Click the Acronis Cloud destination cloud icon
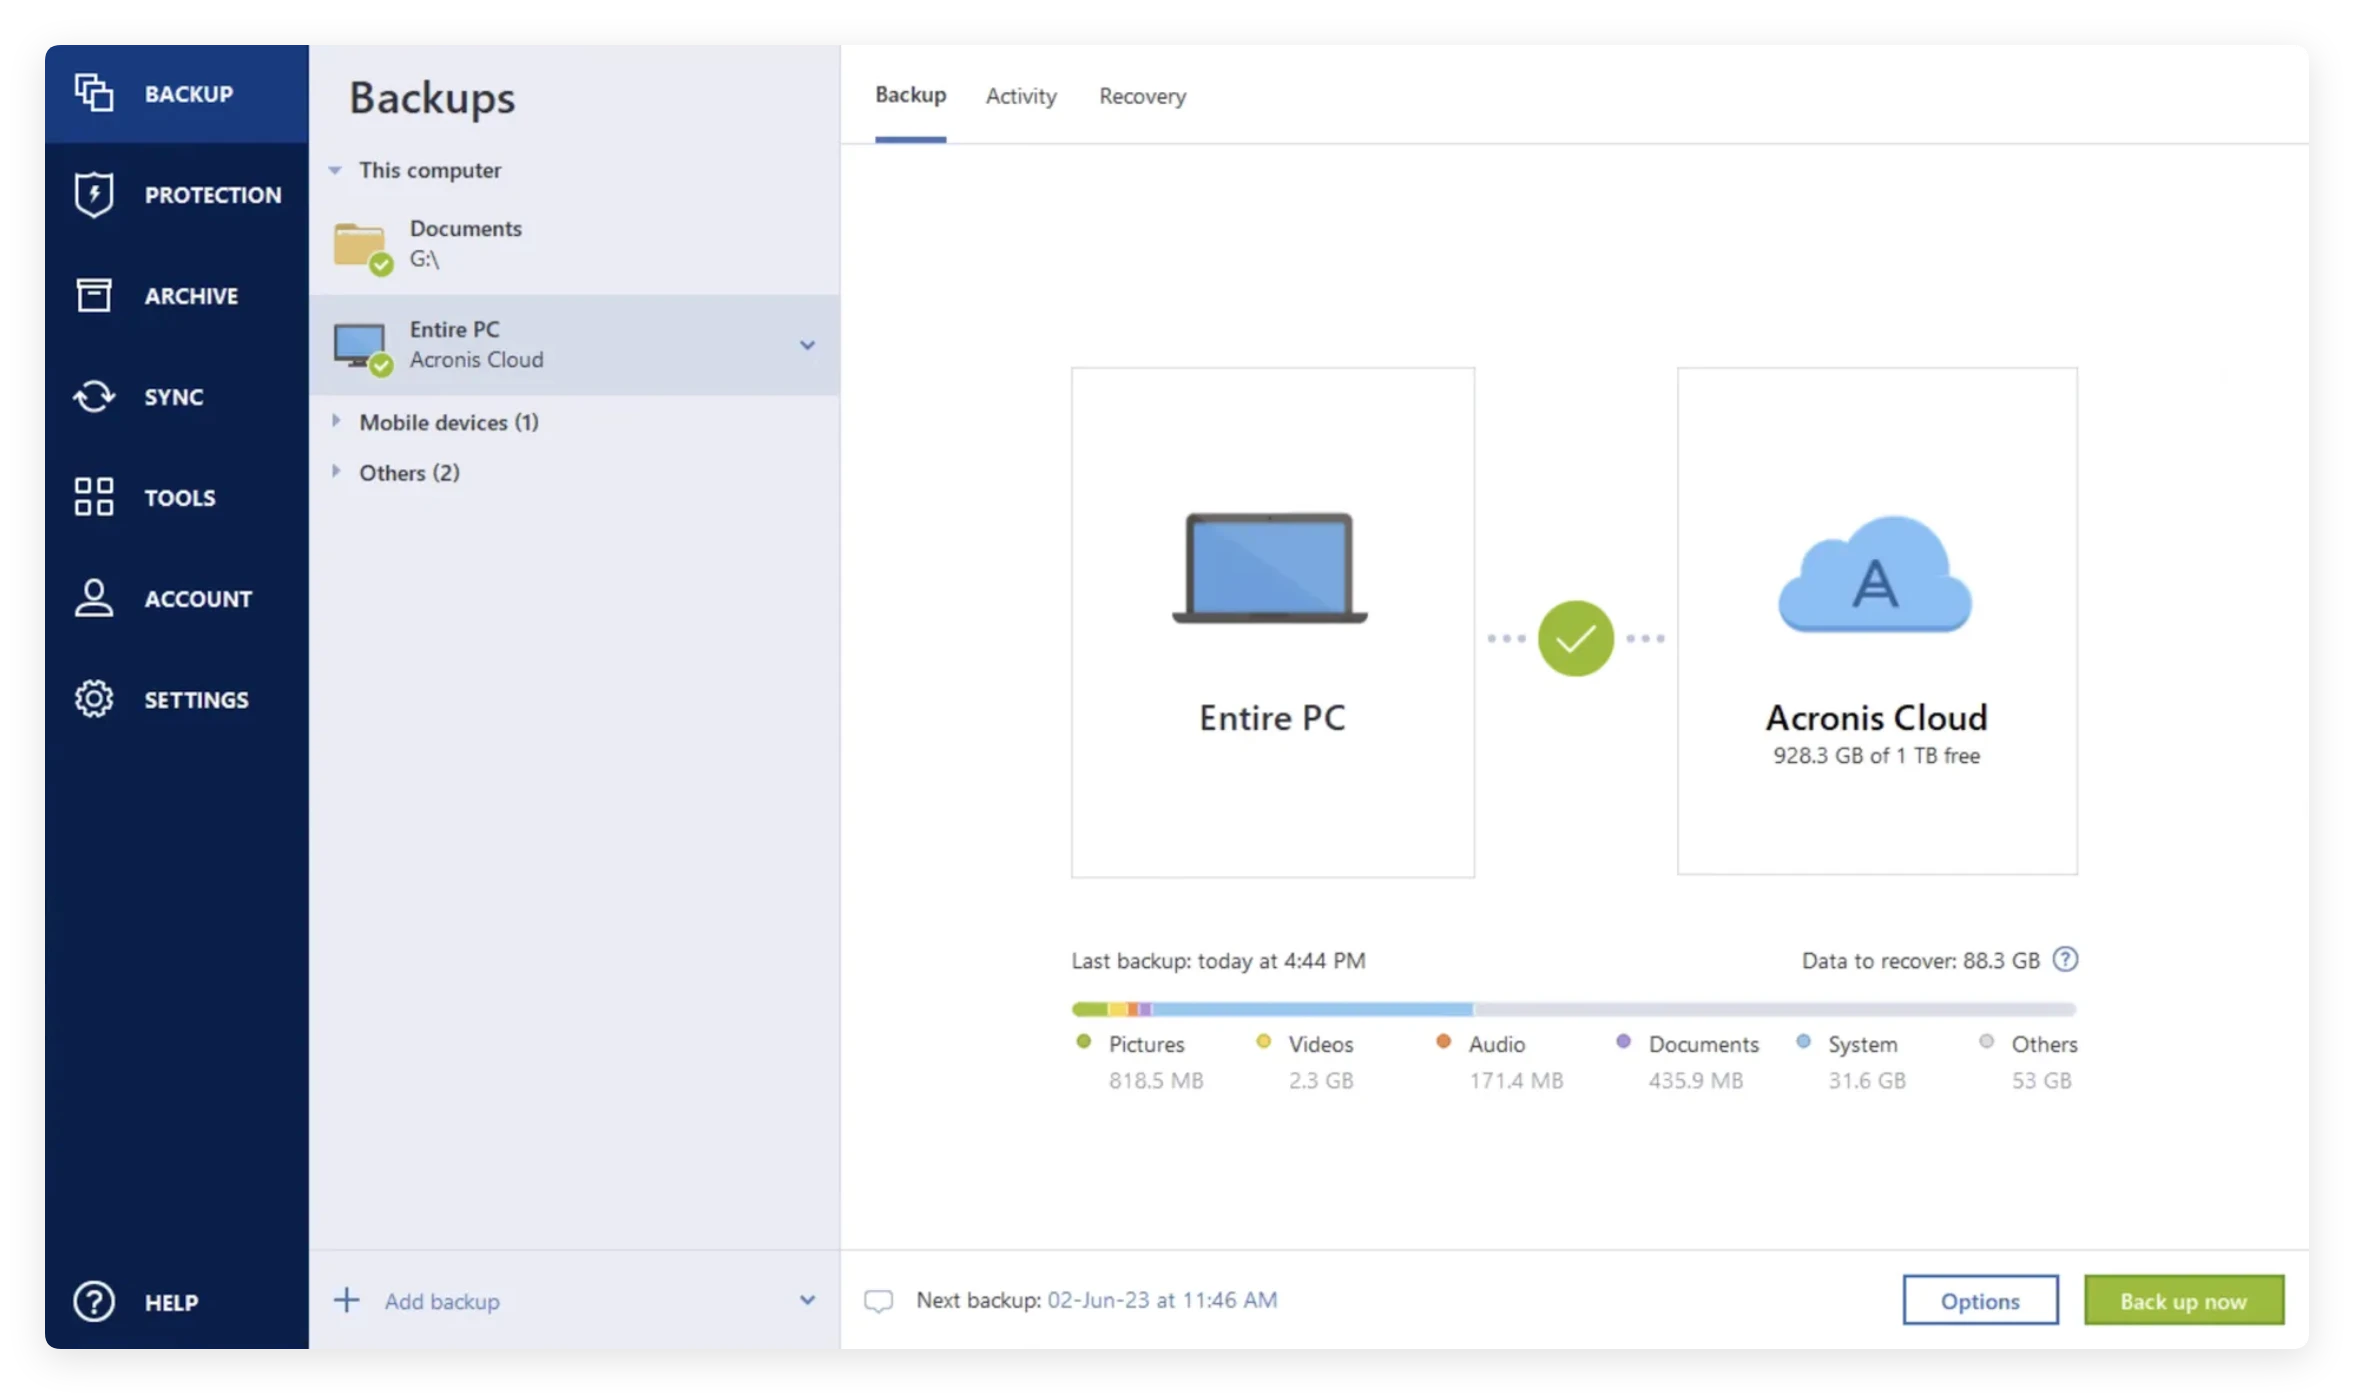The height and width of the screenshot is (1394, 2354). 1875,574
